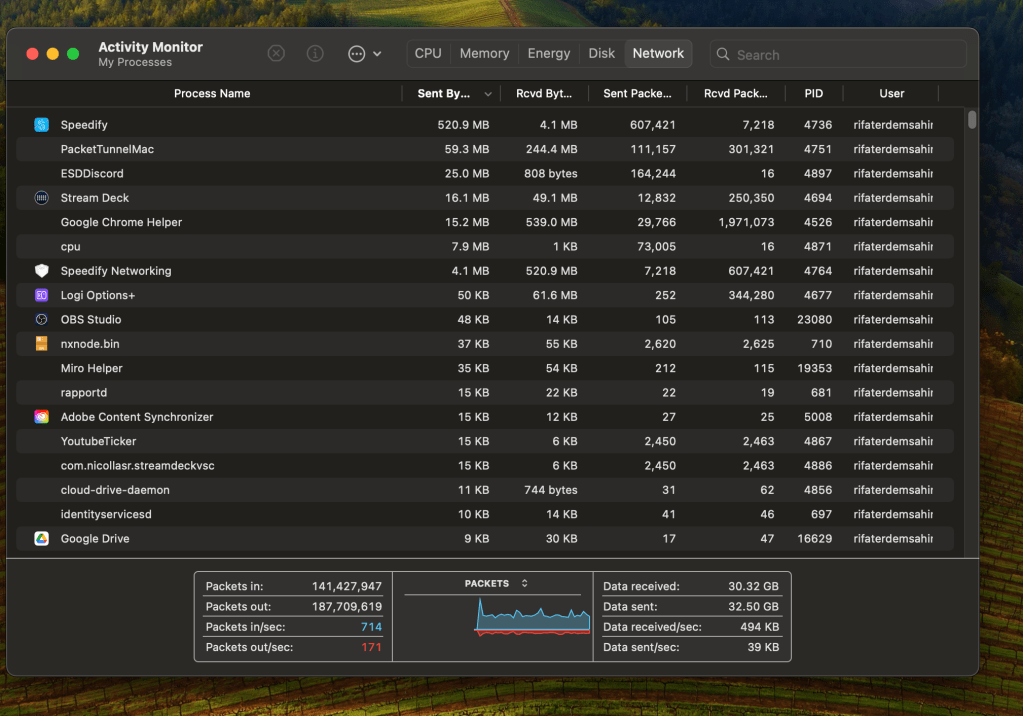
Task: Switch to the Energy tab
Action: click(x=549, y=54)
